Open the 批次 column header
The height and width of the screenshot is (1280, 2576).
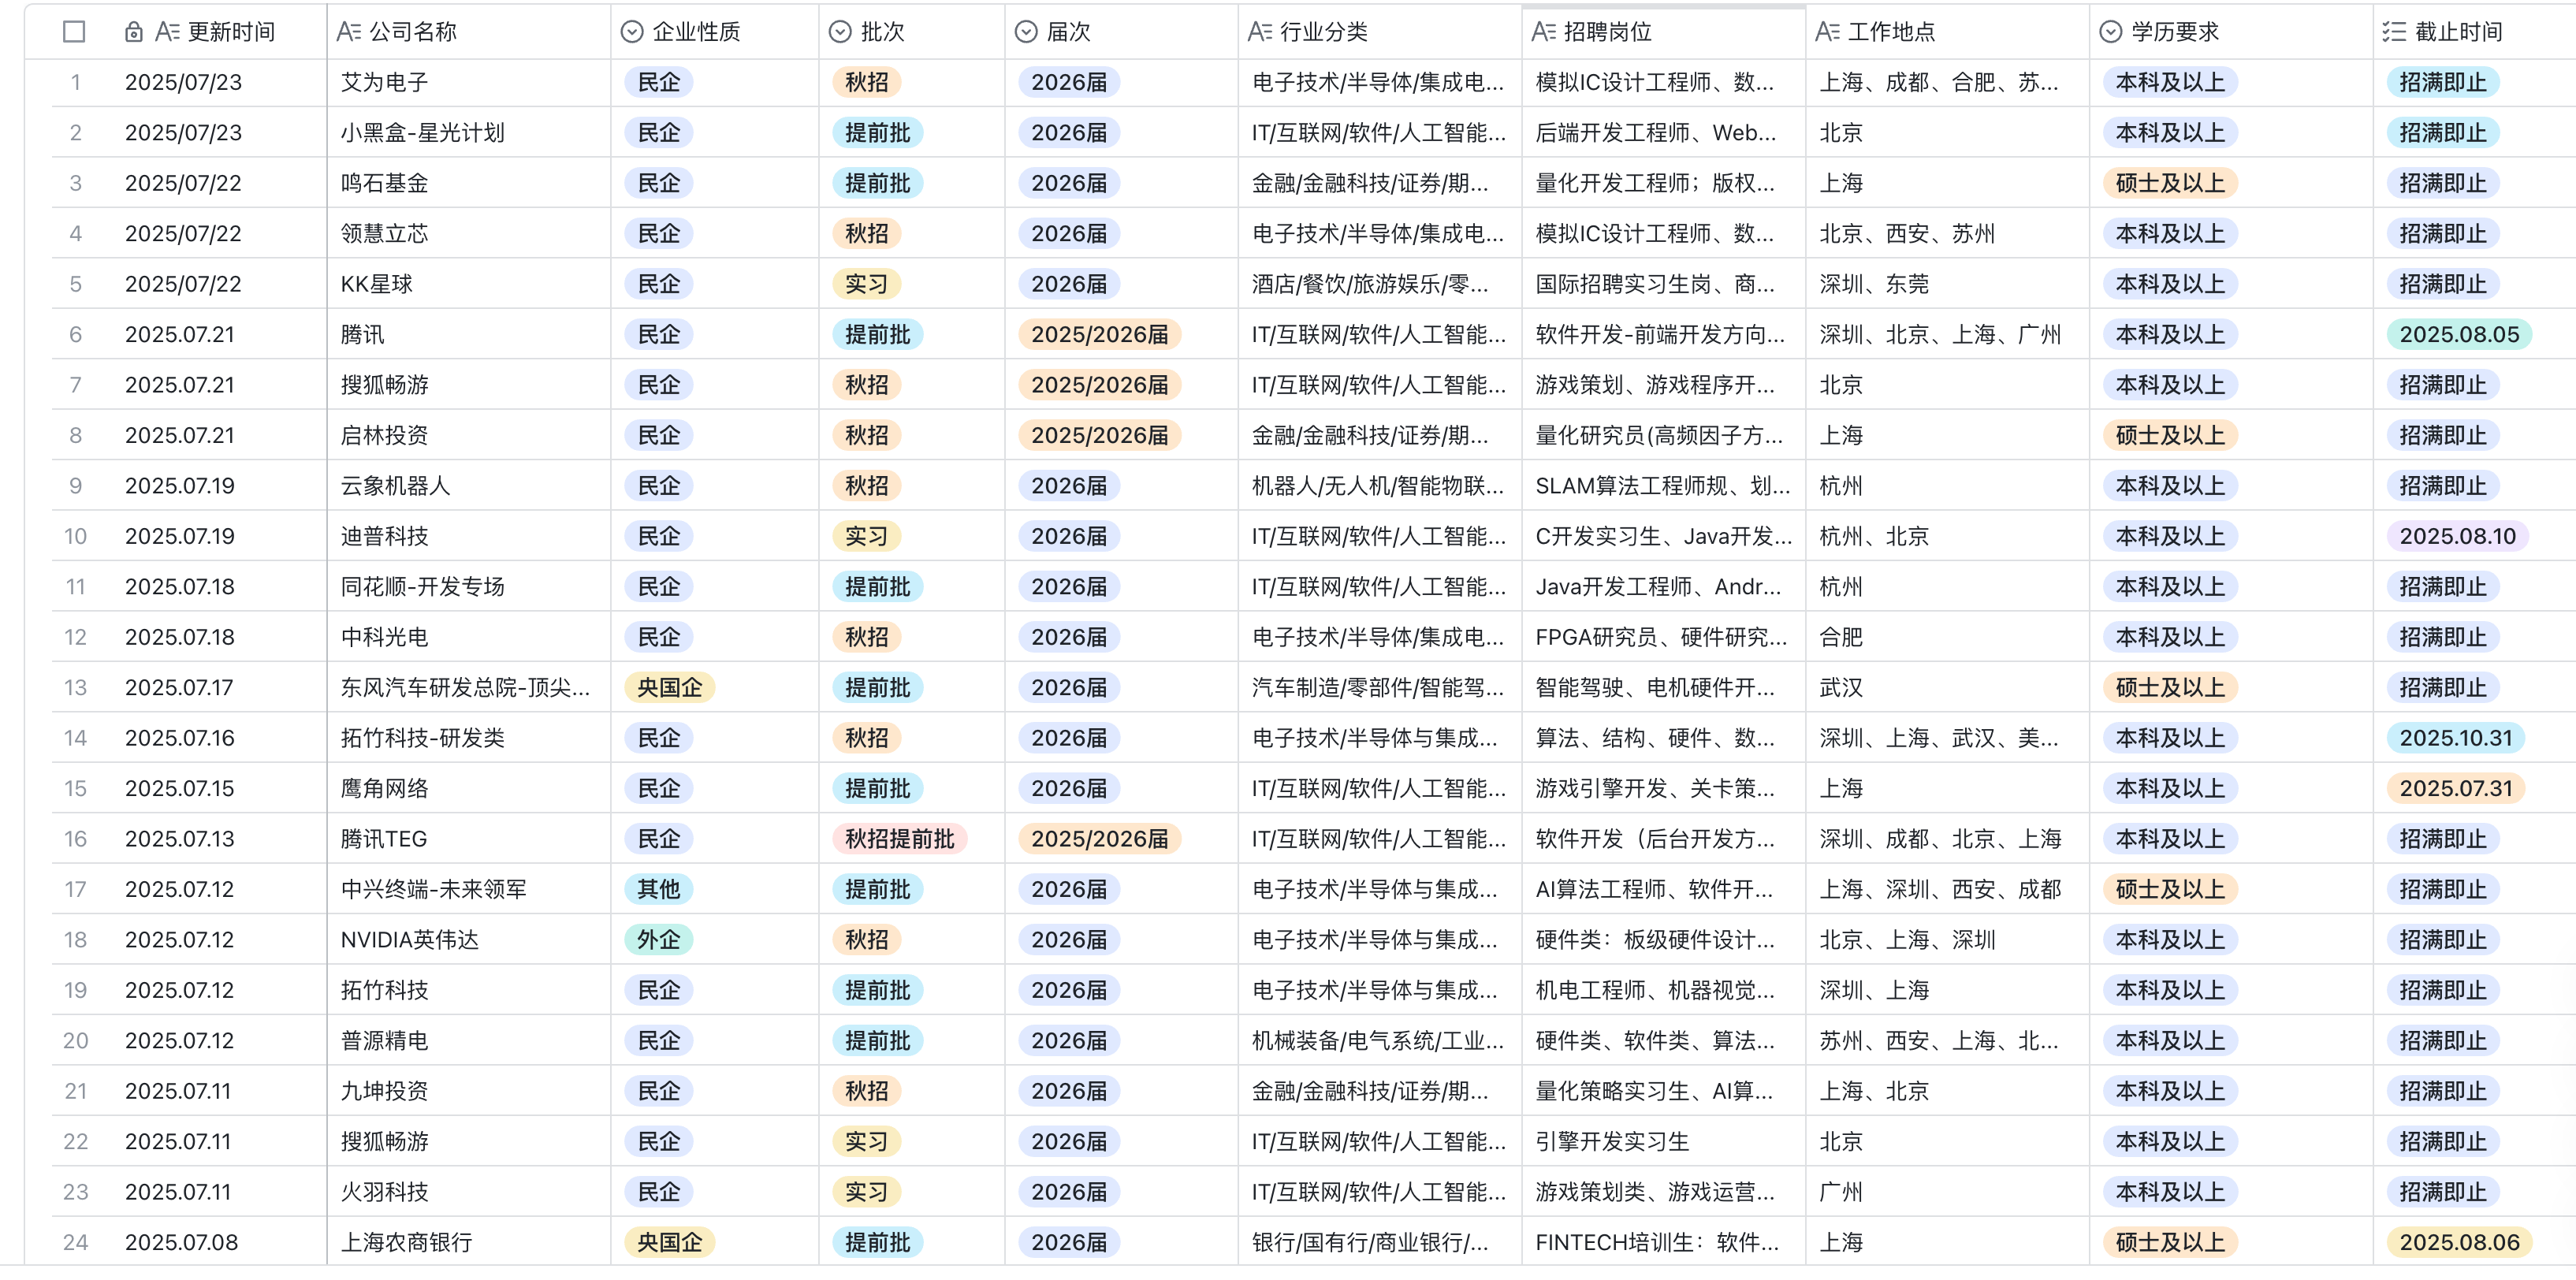pos(883,32)
